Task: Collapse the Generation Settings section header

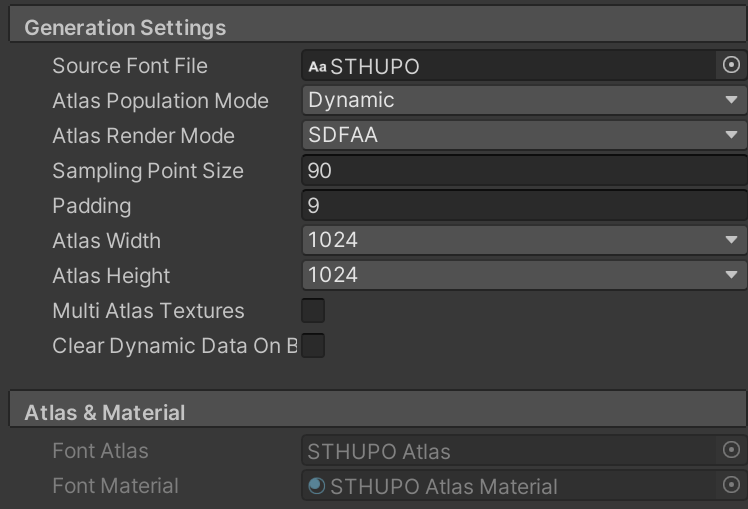Action: point(378,27)
